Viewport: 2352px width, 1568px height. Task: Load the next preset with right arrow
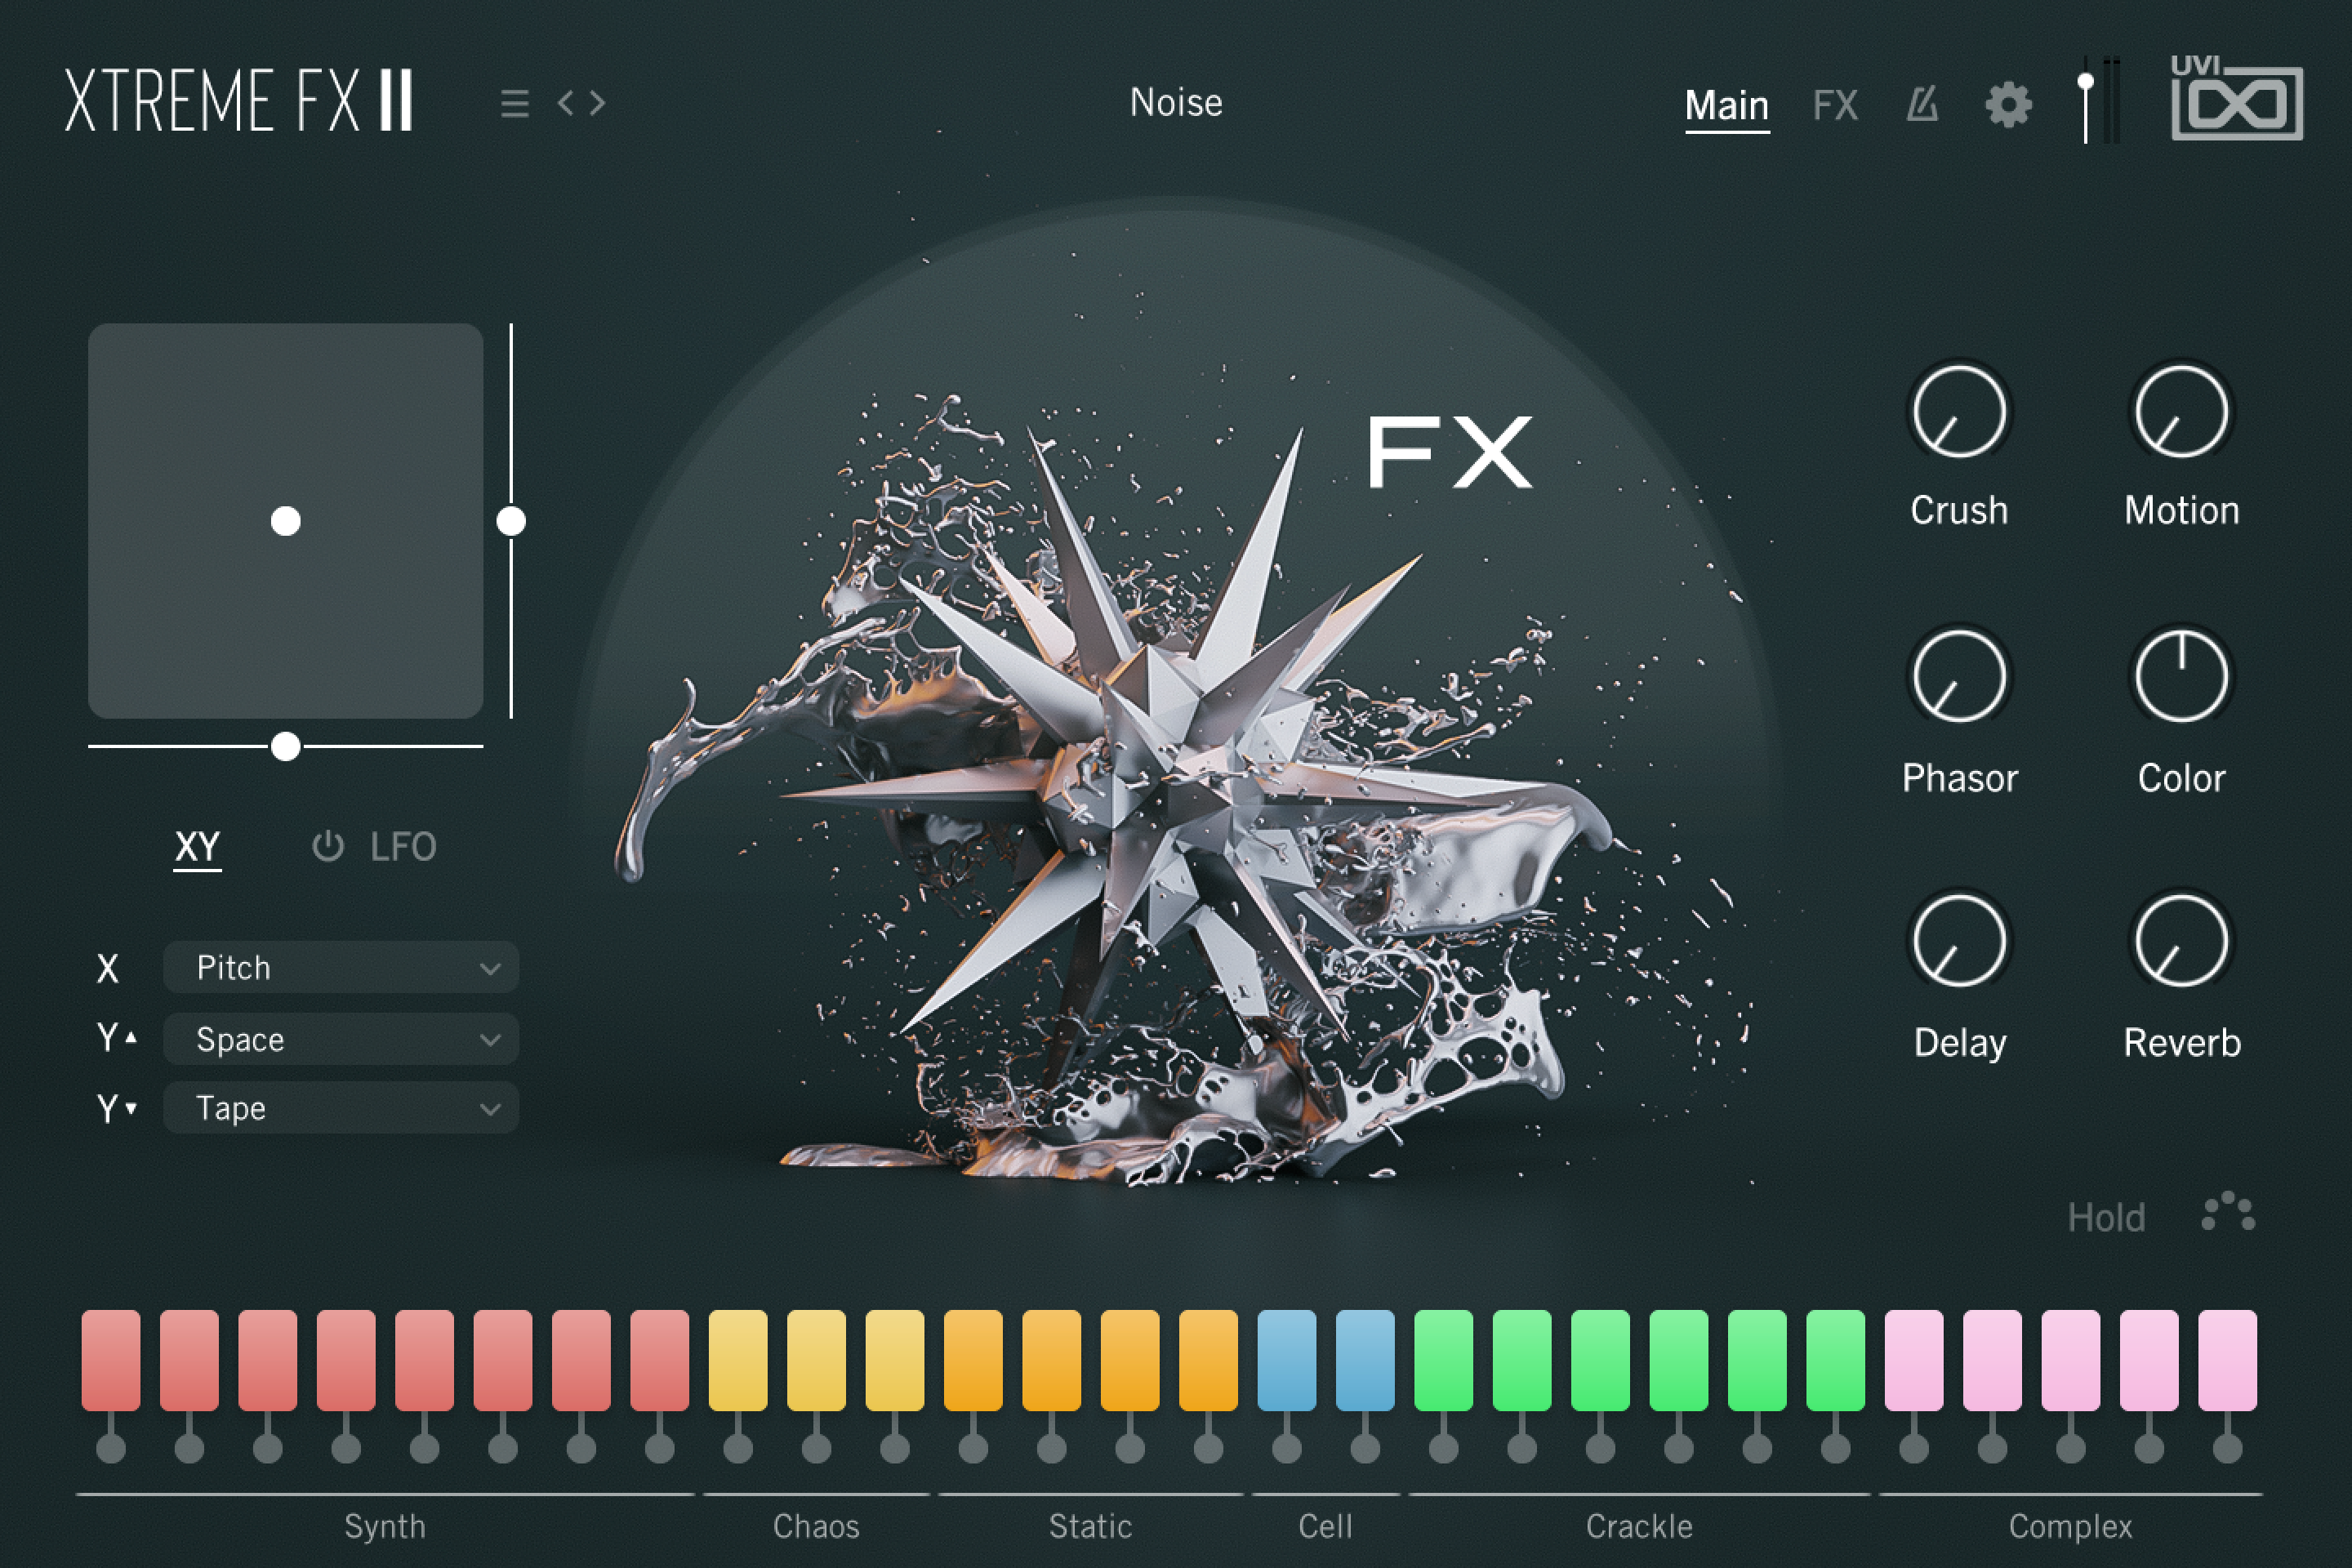click(x=597, y=102)
